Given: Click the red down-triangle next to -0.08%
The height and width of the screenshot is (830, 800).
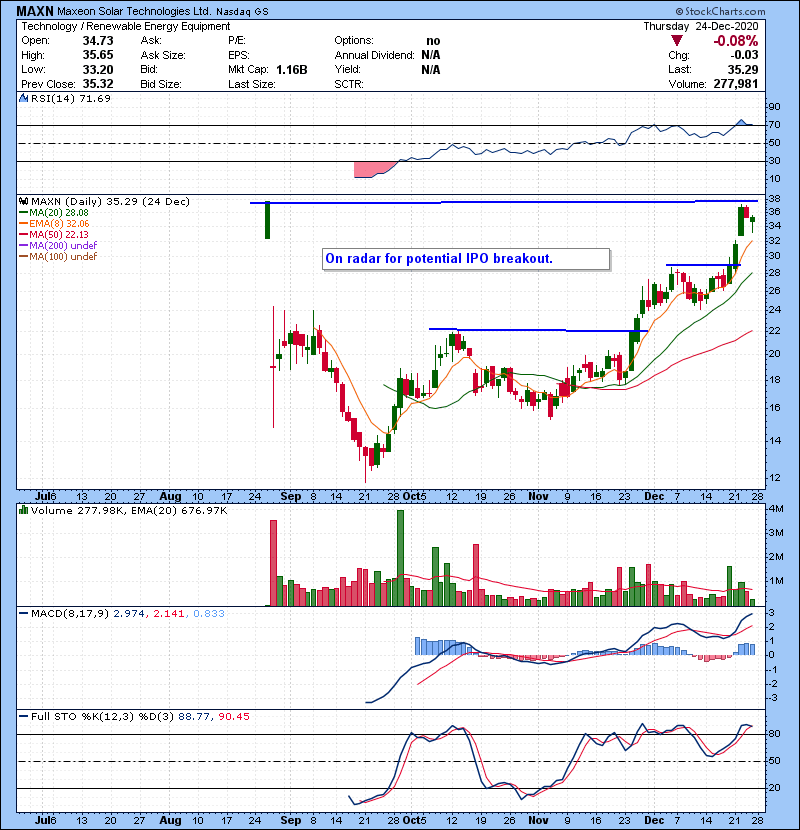Looking at the screenshot, I should [x=677, y=40].
